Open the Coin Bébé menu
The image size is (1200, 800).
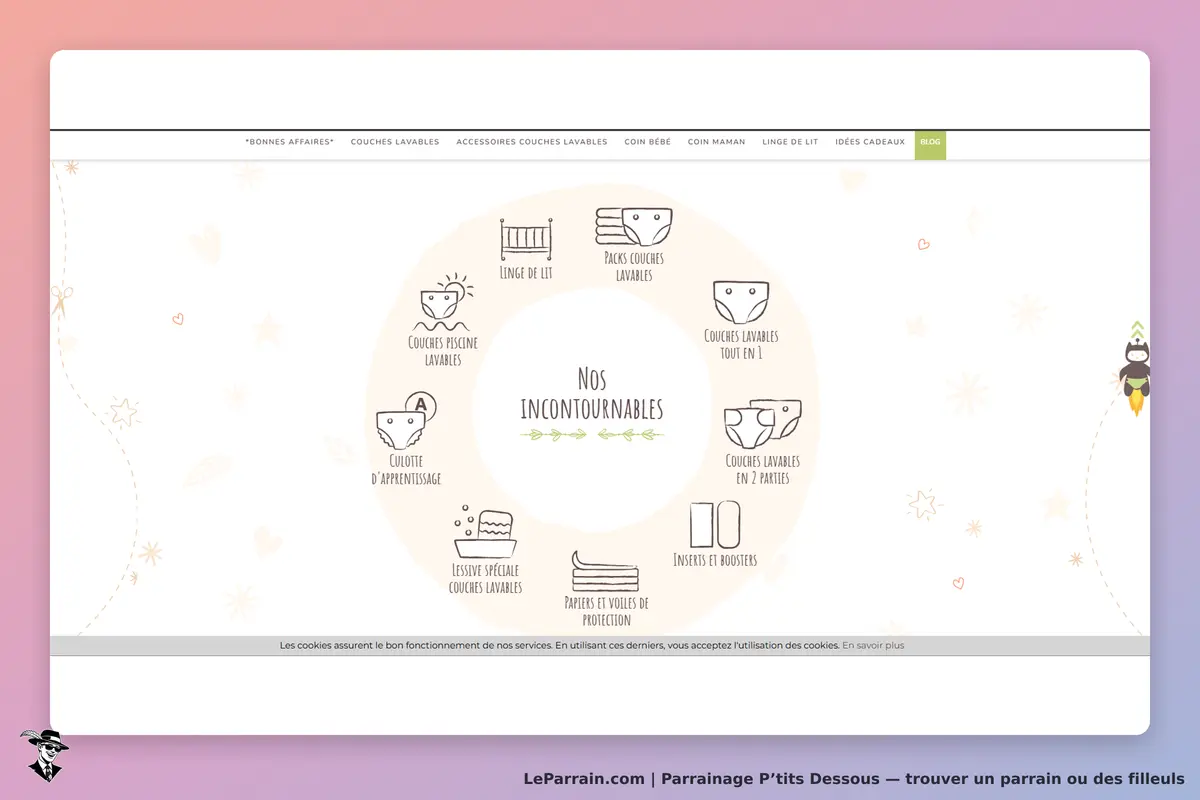648,142
